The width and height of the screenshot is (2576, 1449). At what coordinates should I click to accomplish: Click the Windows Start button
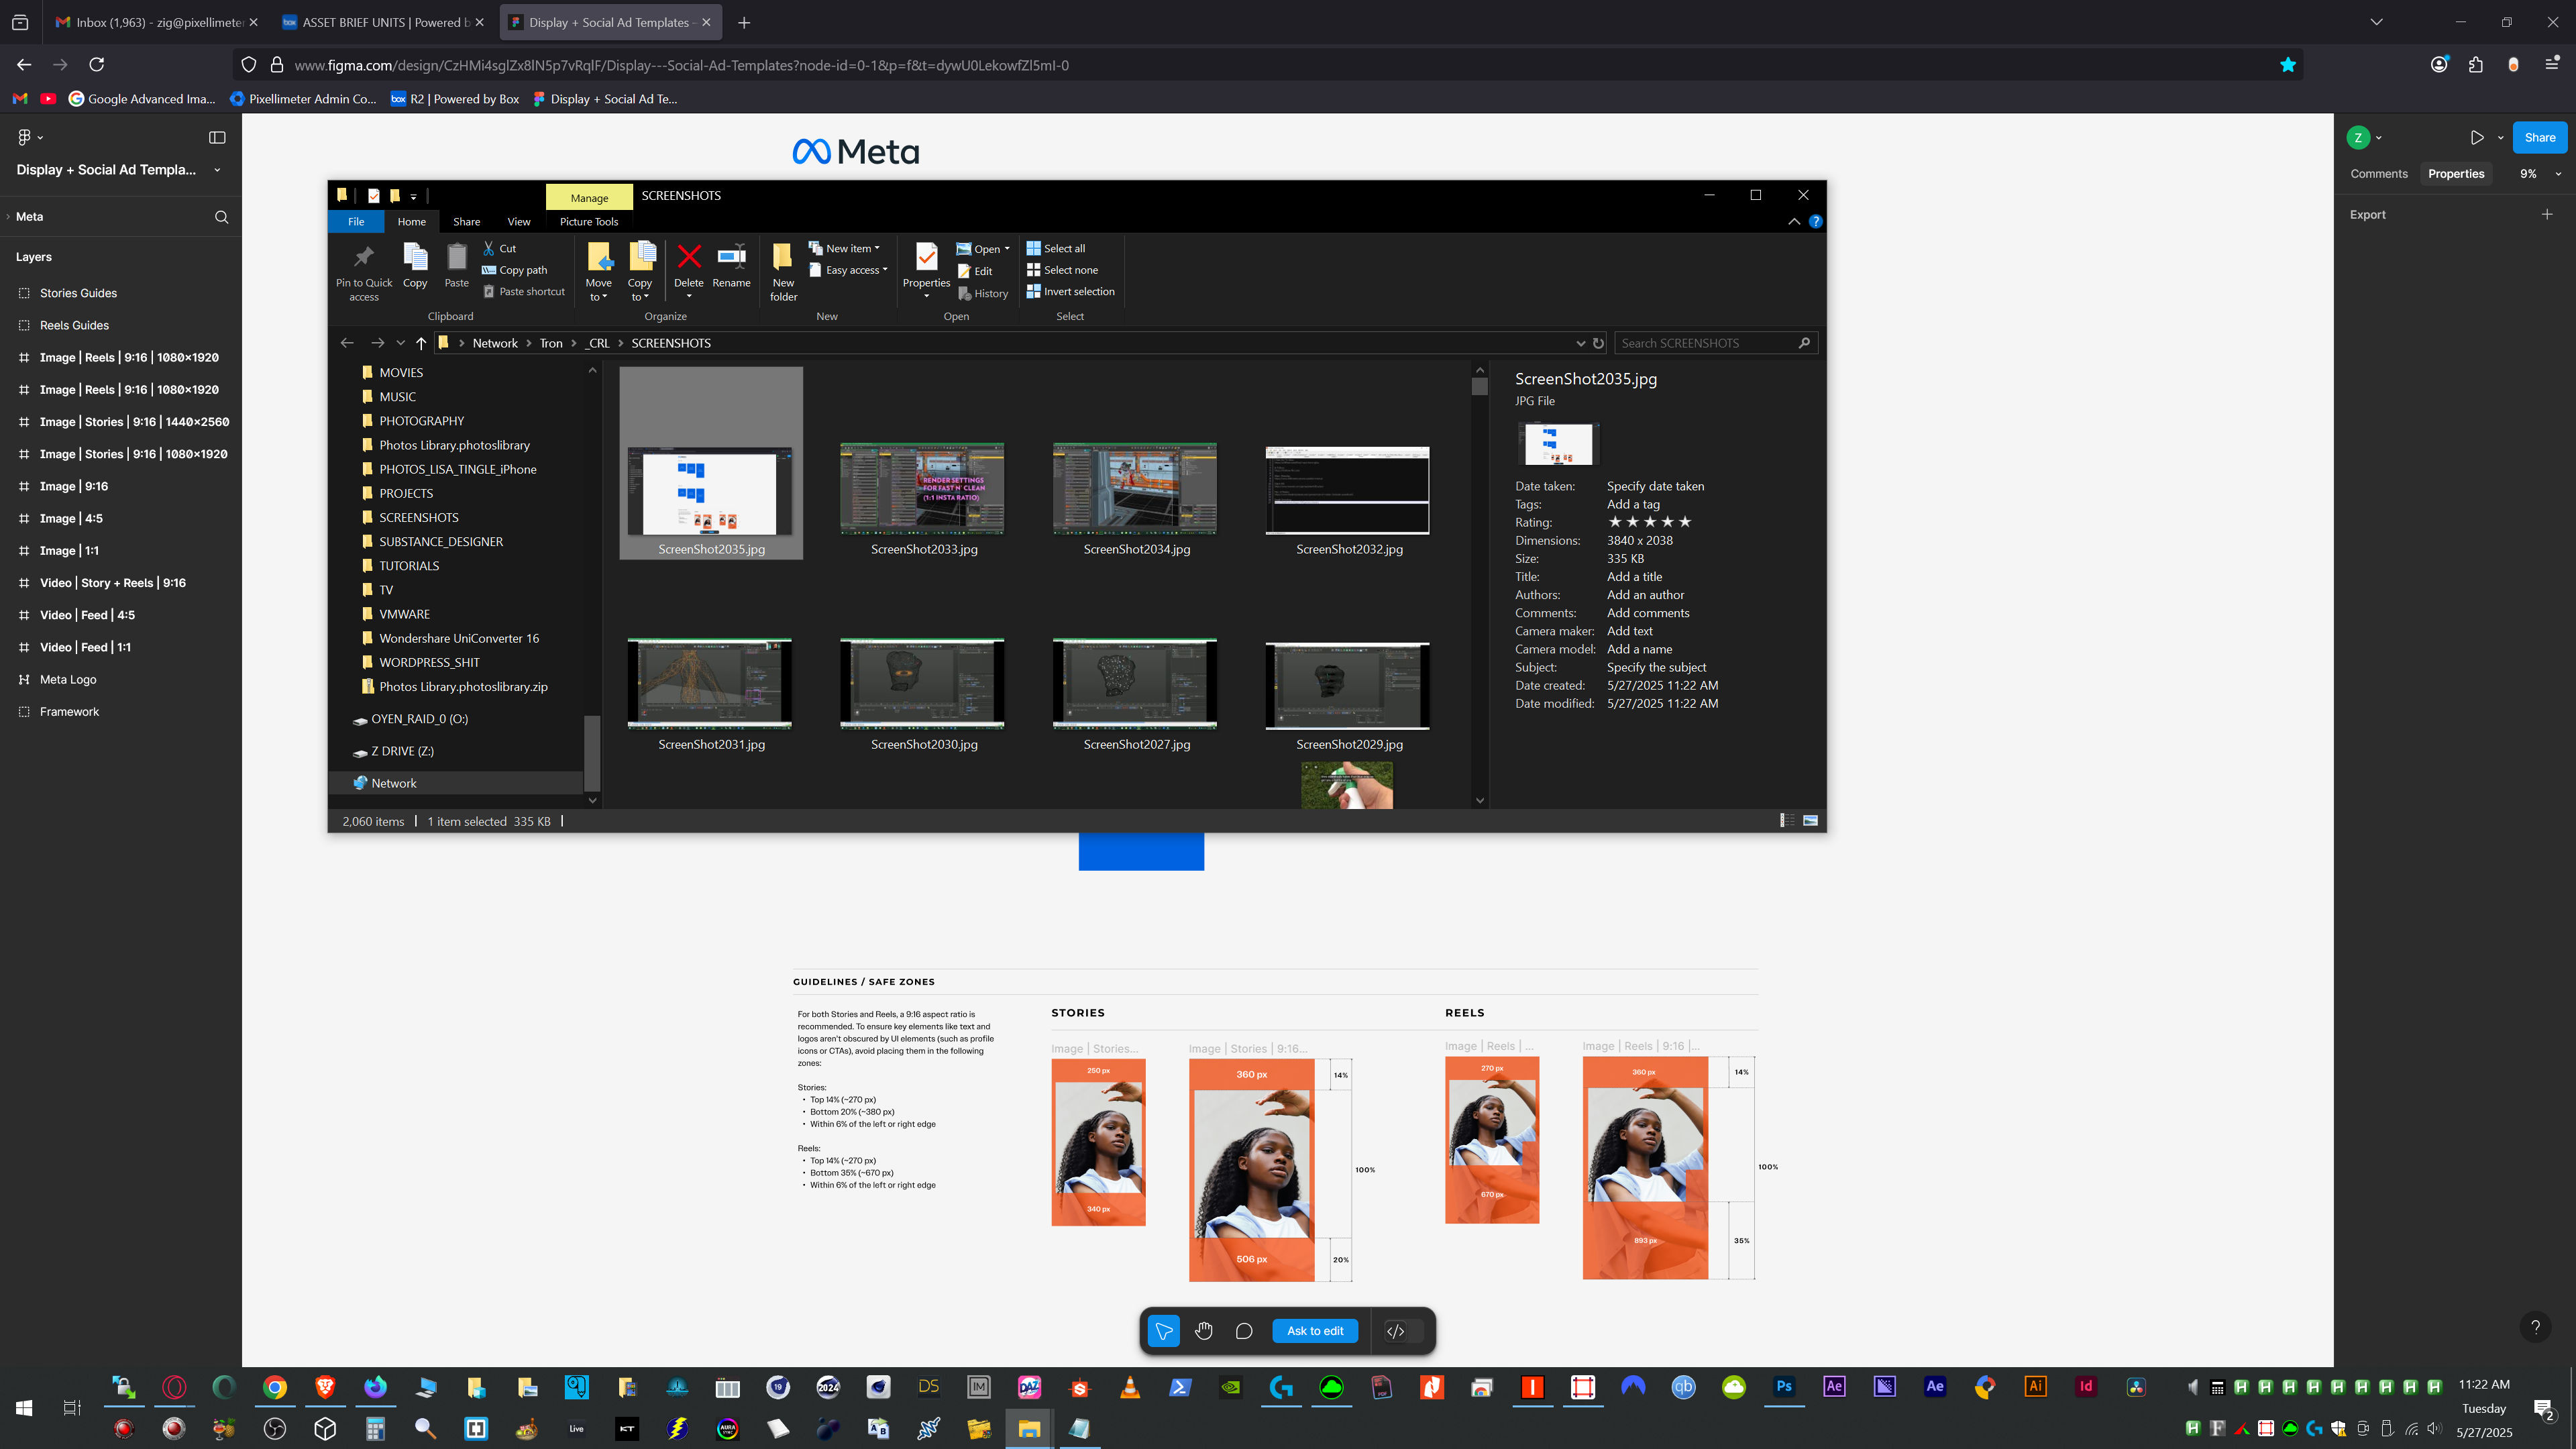[25, 1408]
